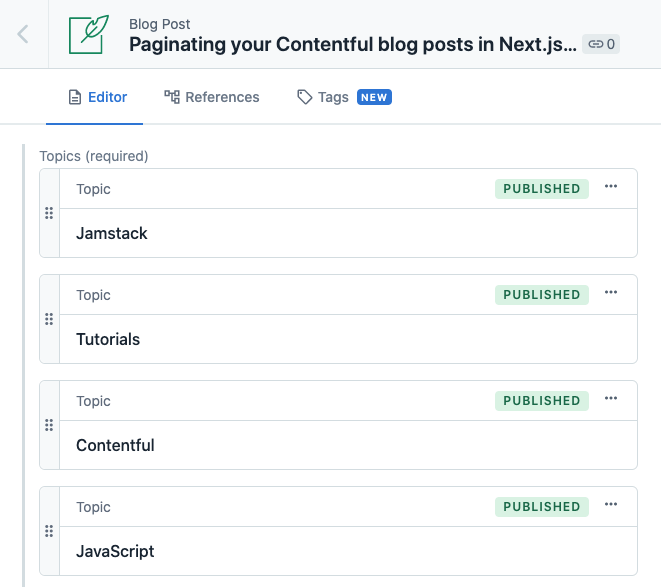Screen dimensions: 661x587
Task: Open the Contentful topic entry
Action: pyautogui.click(x=115, y=445)
